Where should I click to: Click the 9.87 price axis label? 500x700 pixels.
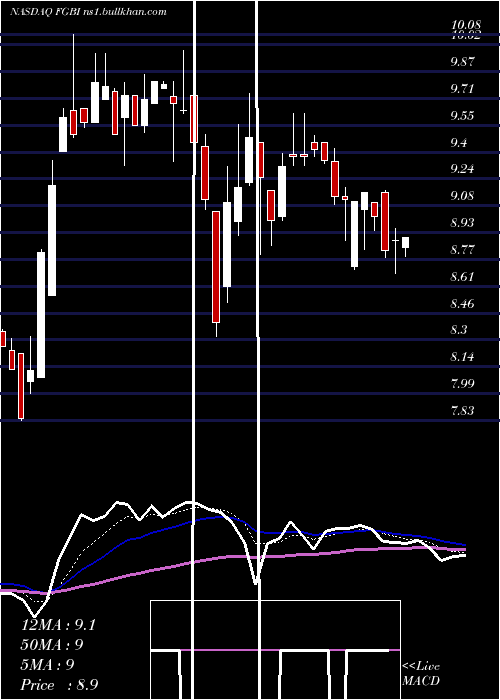pos(462,62)
